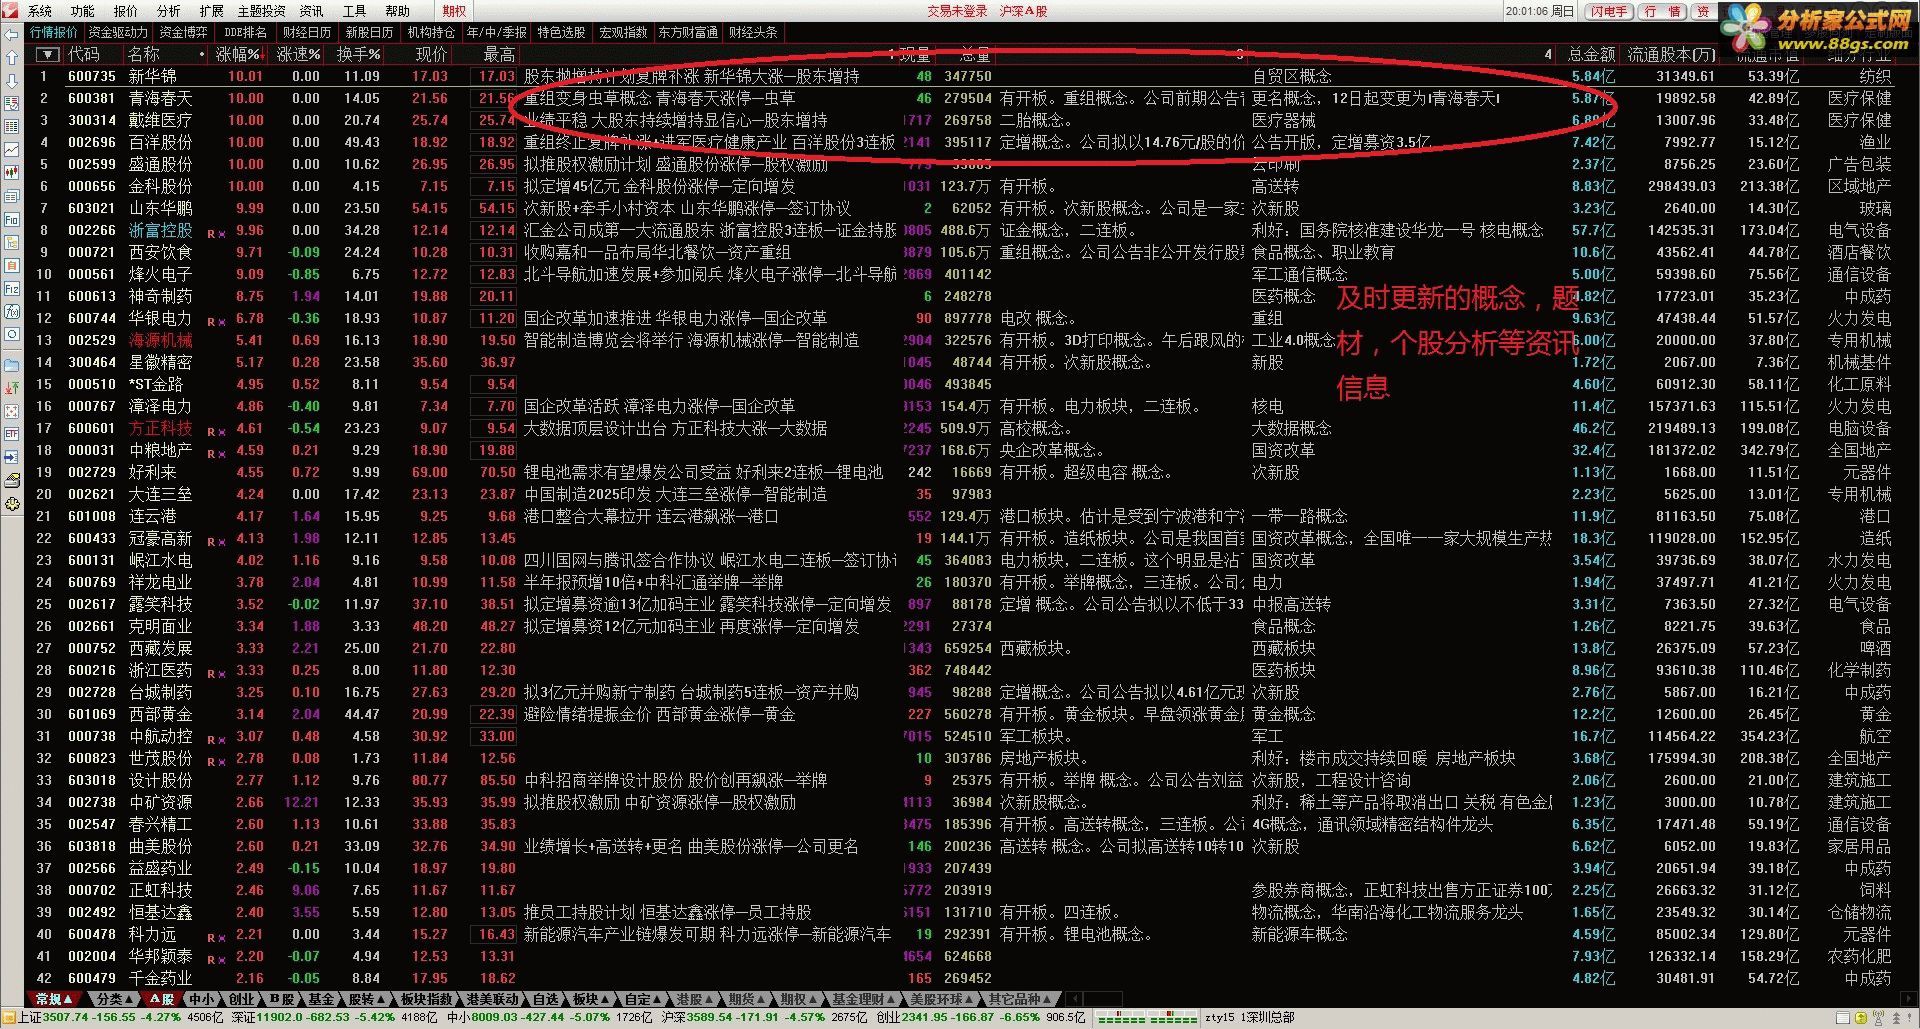
Task: Select the 港美联动 bottom tab
Action: click(492, 999)
